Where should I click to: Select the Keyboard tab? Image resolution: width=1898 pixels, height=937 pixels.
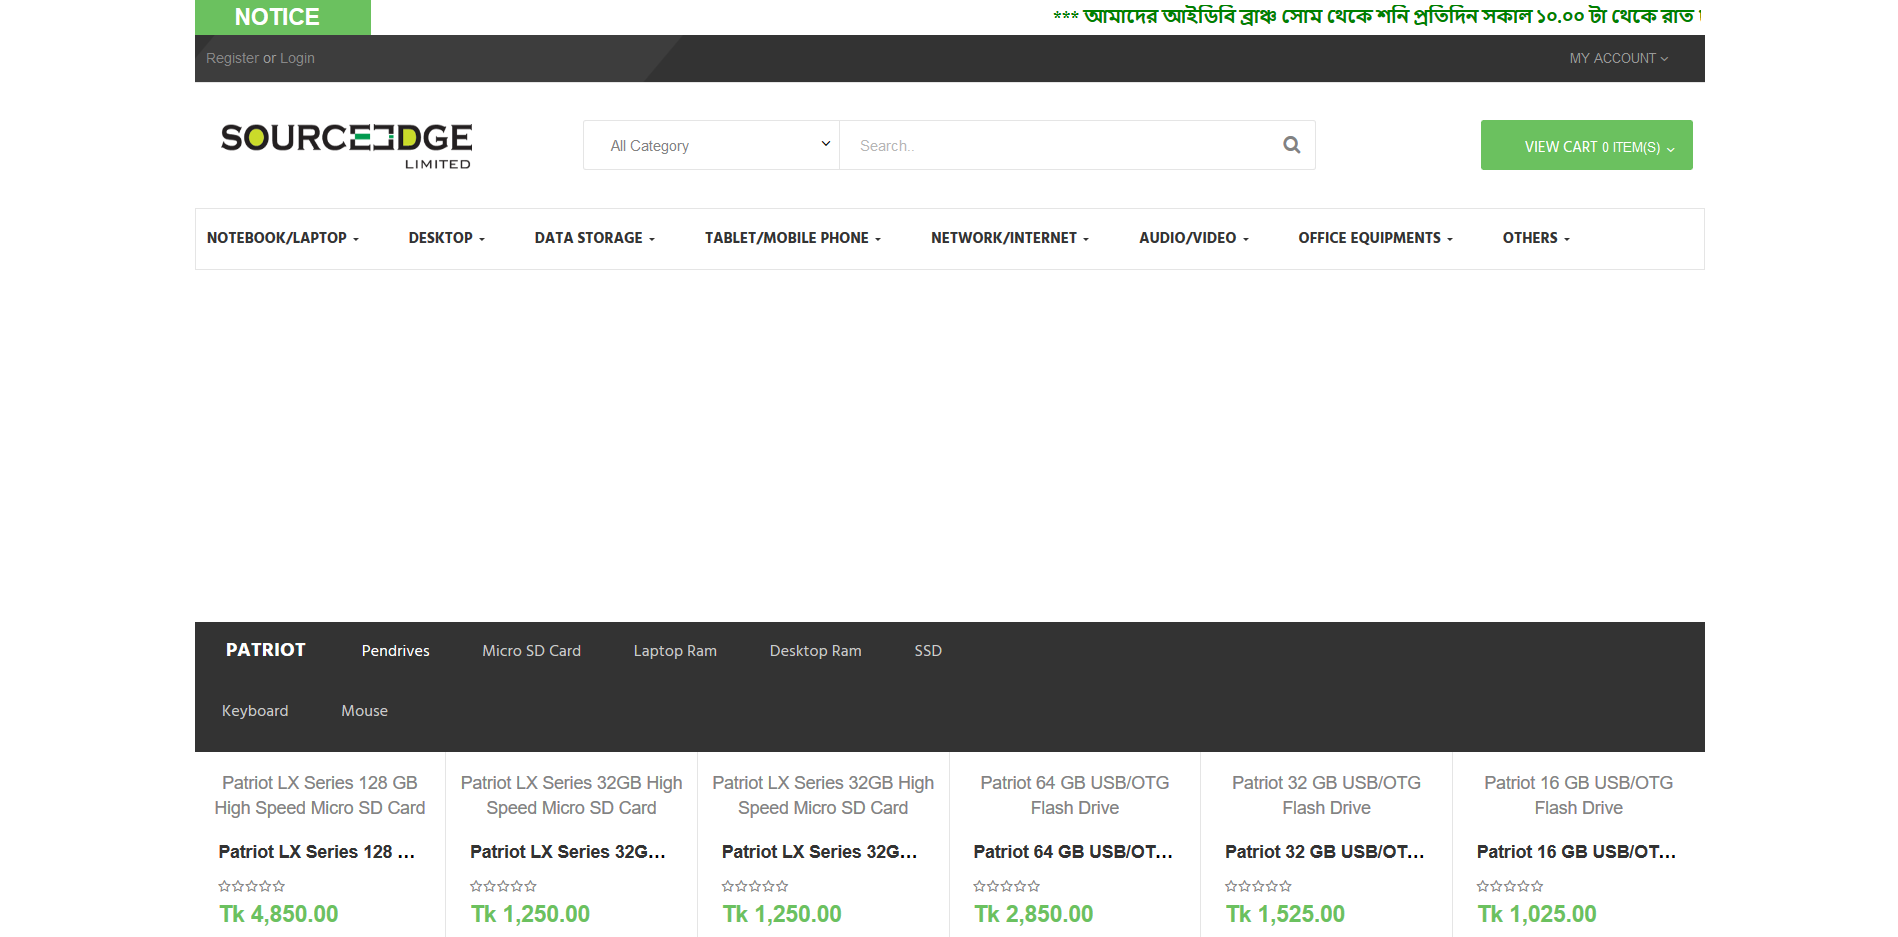pyautogui.click(x=255, y=711)
